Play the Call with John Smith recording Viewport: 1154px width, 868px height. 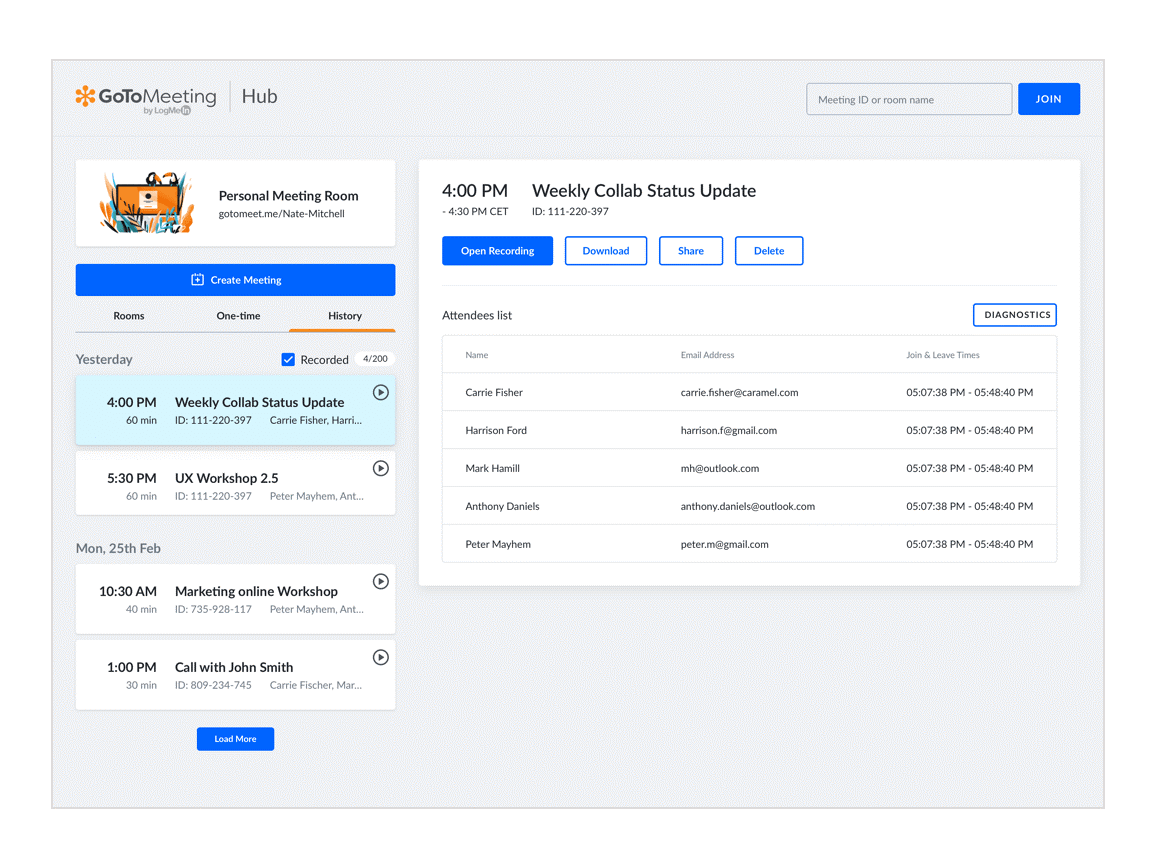[x=380, y=657]
